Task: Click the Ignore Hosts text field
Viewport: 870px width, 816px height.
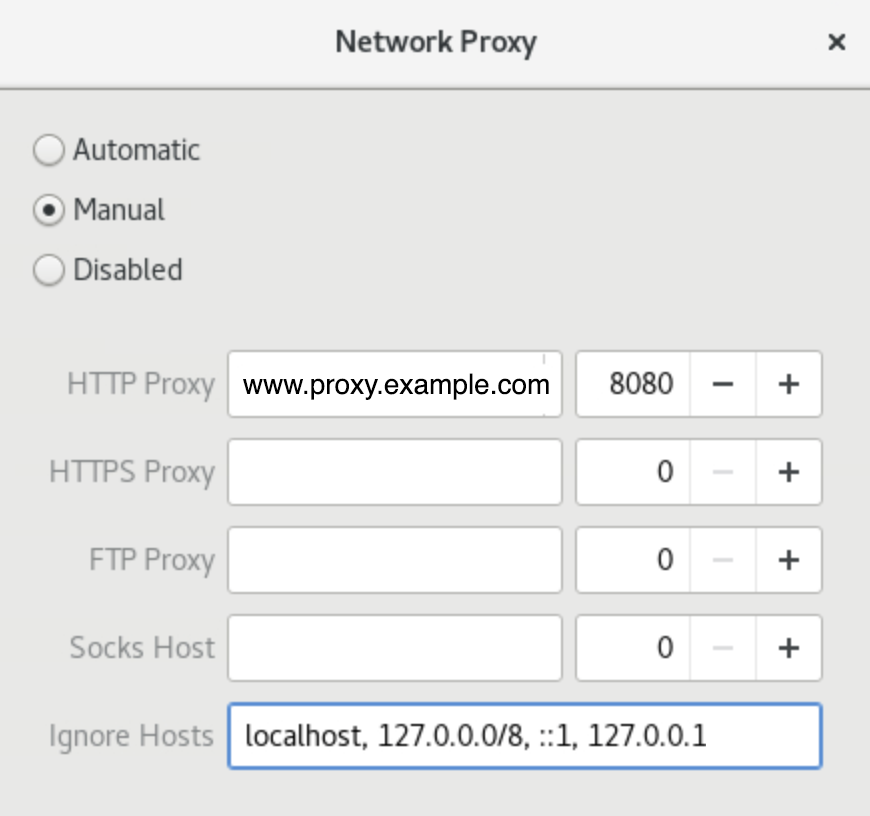Action: coord(524,737)
